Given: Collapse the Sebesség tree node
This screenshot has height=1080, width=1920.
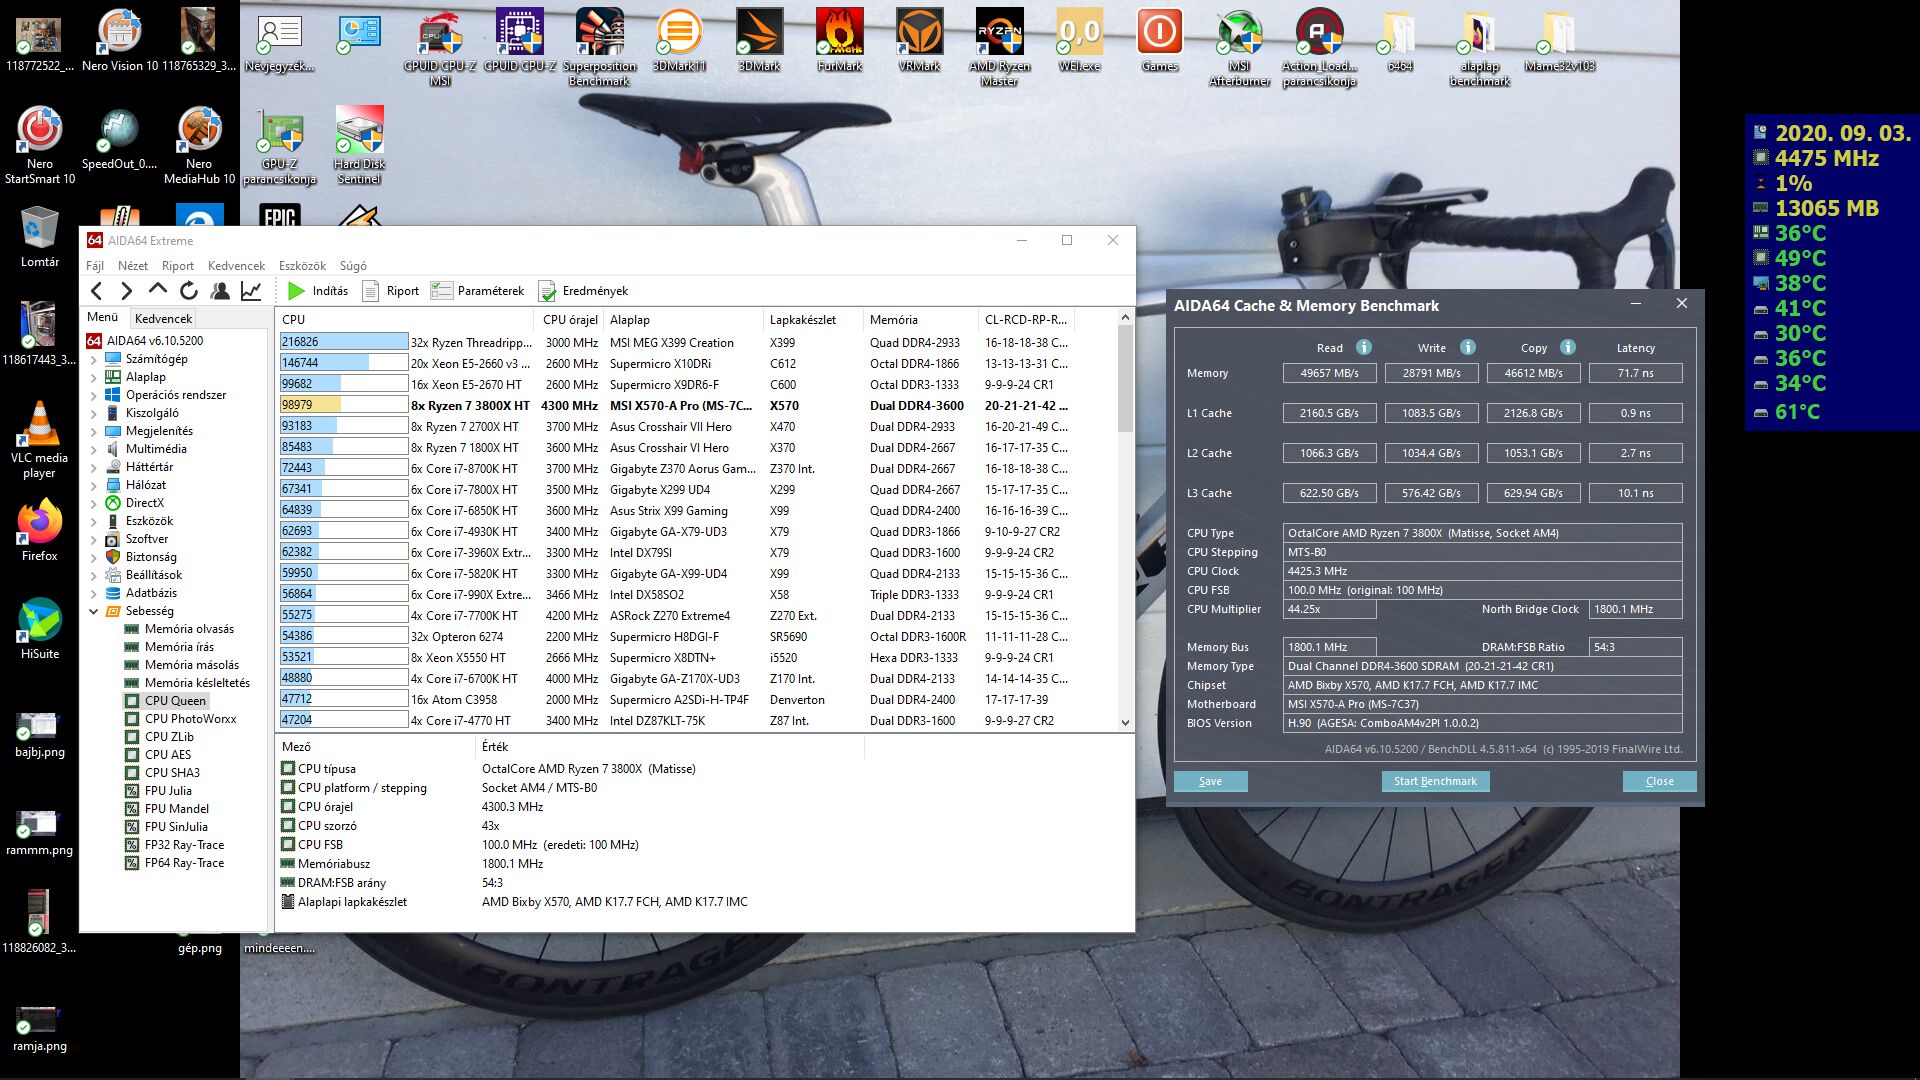Looking at the screenshot, I should click(x=94, y=611).
